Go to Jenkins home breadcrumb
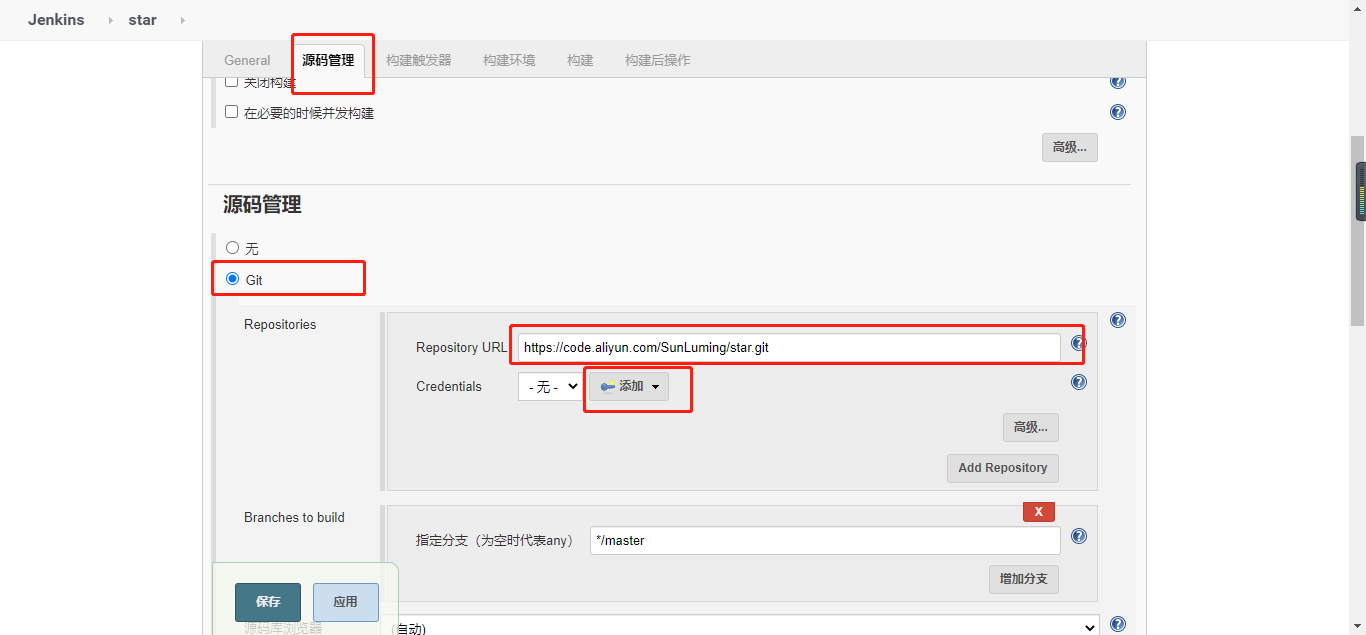The image size is (1366, 635). tap(56, 20)
